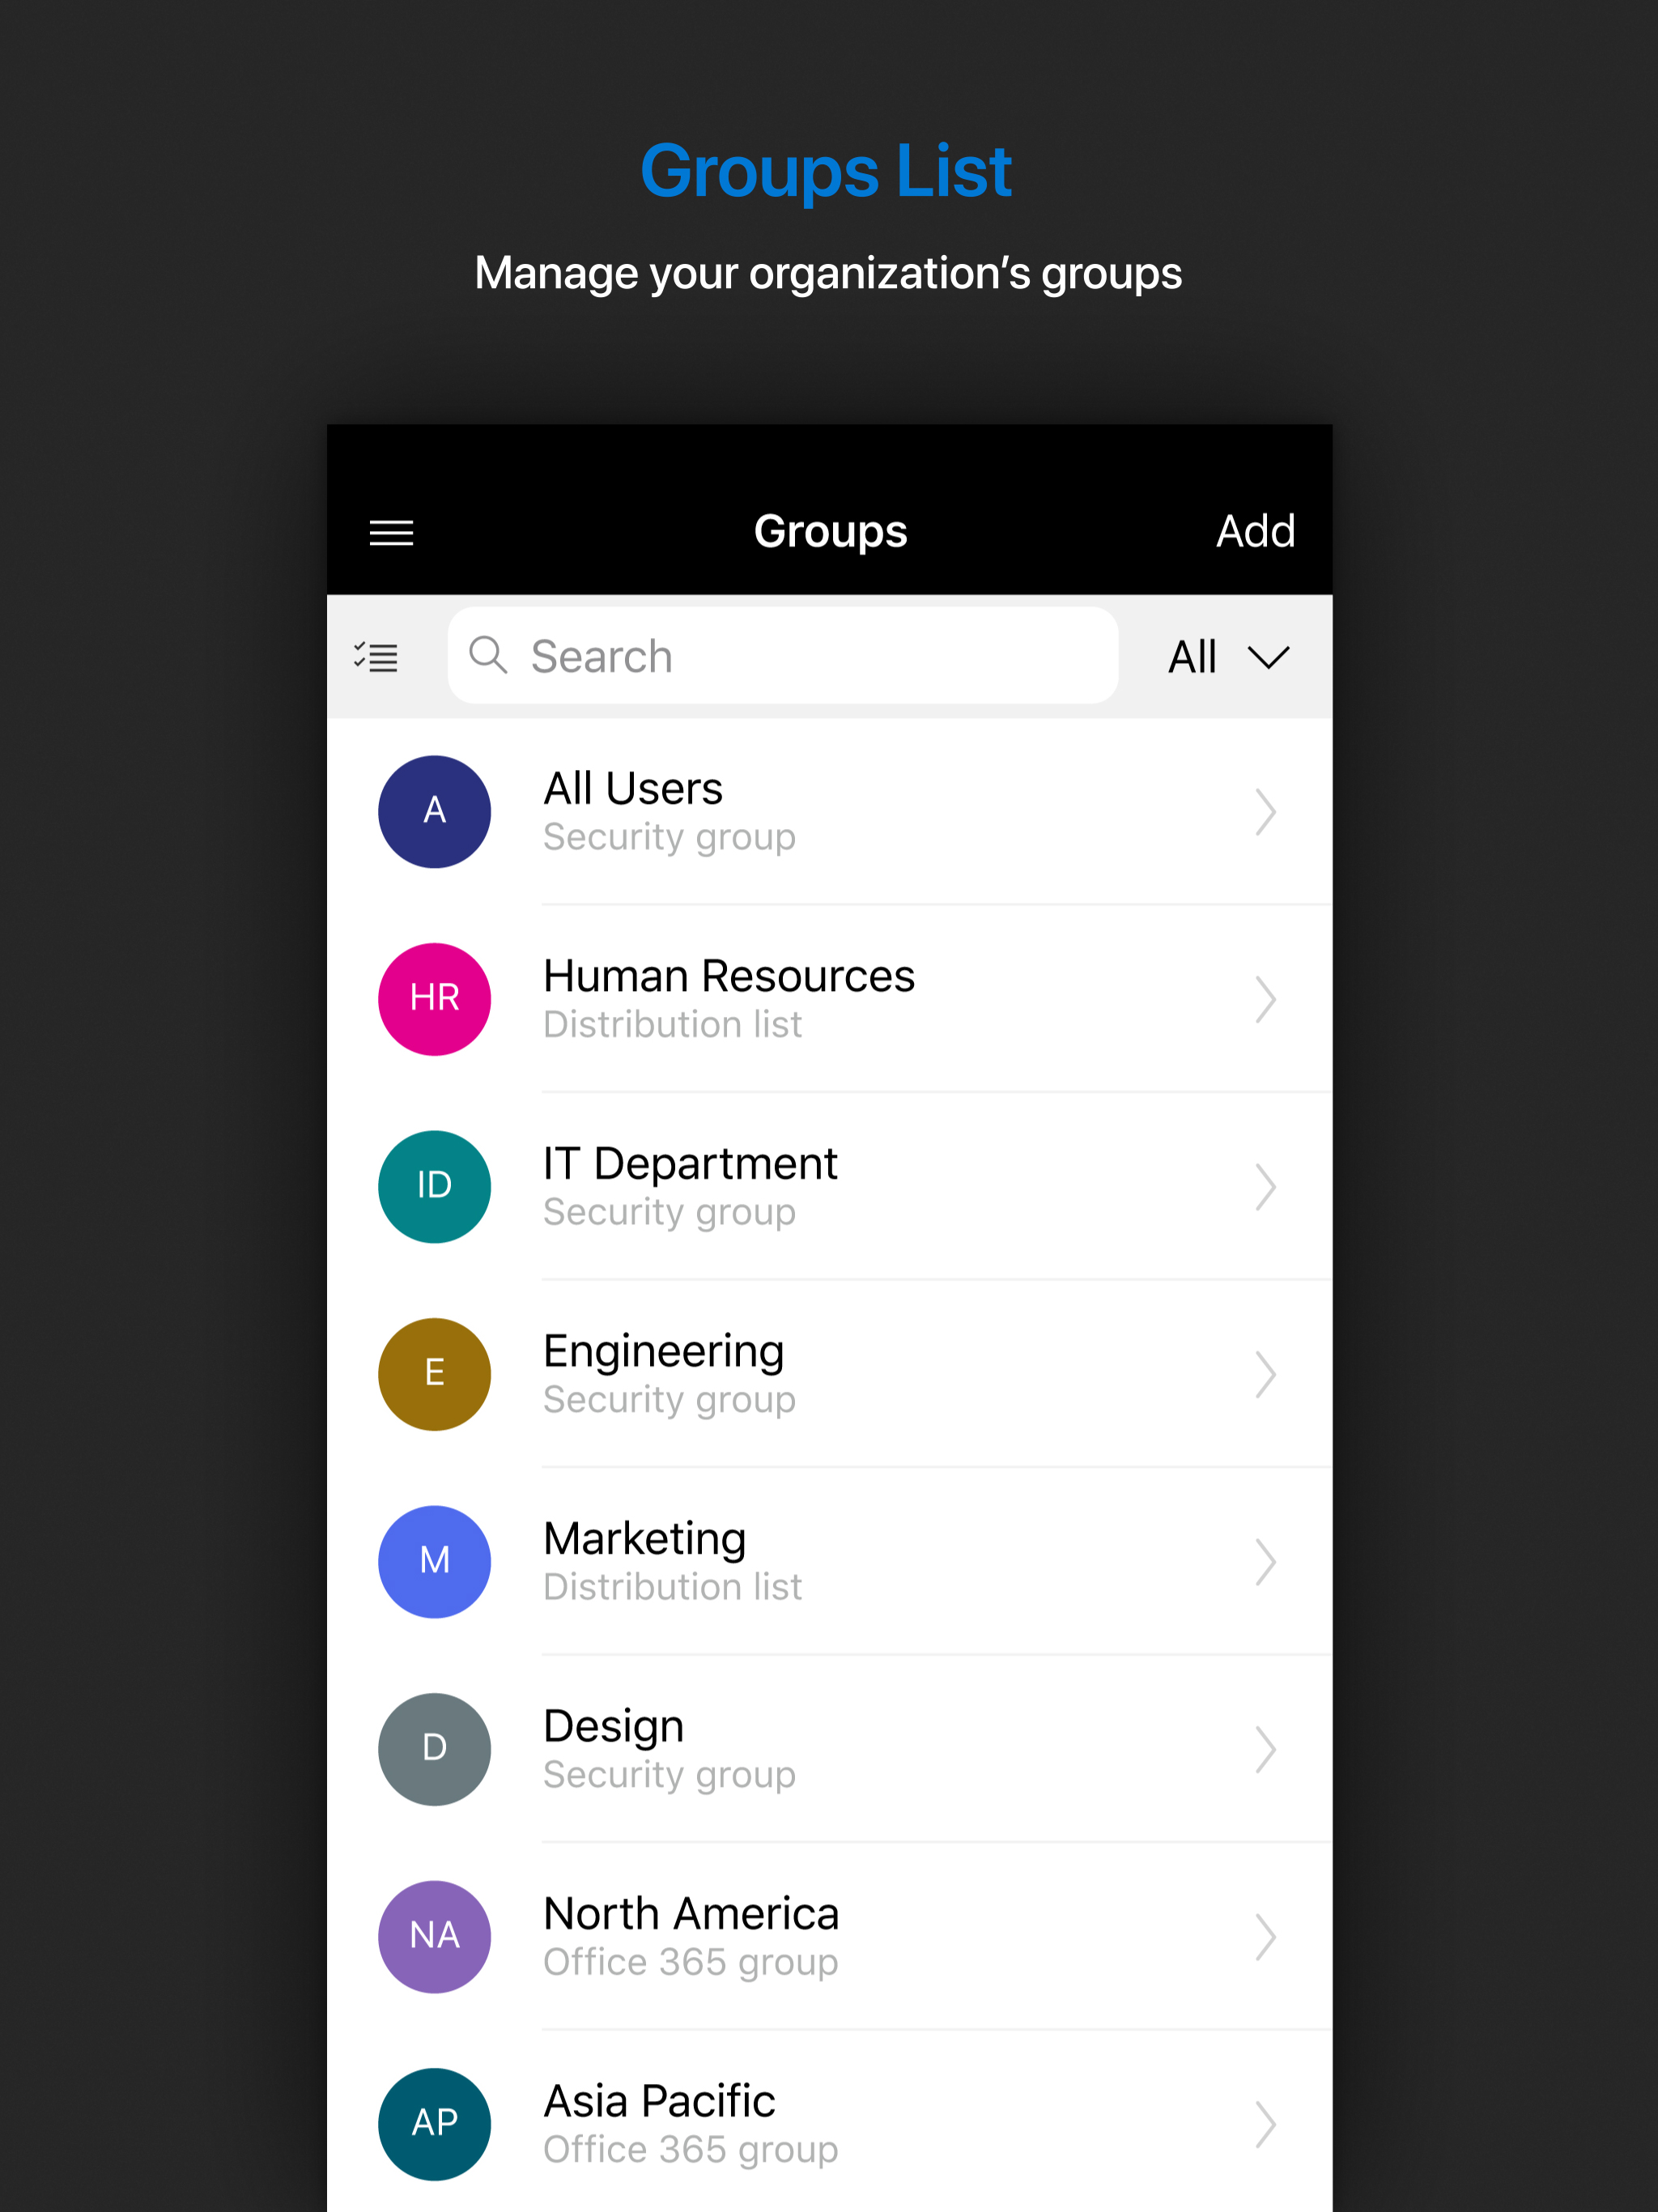Viewport: 1658px width, 2212px height.
Task: Tap the All Users 'A' avatar
Action: pyautogui.click(x=434, y=811)
